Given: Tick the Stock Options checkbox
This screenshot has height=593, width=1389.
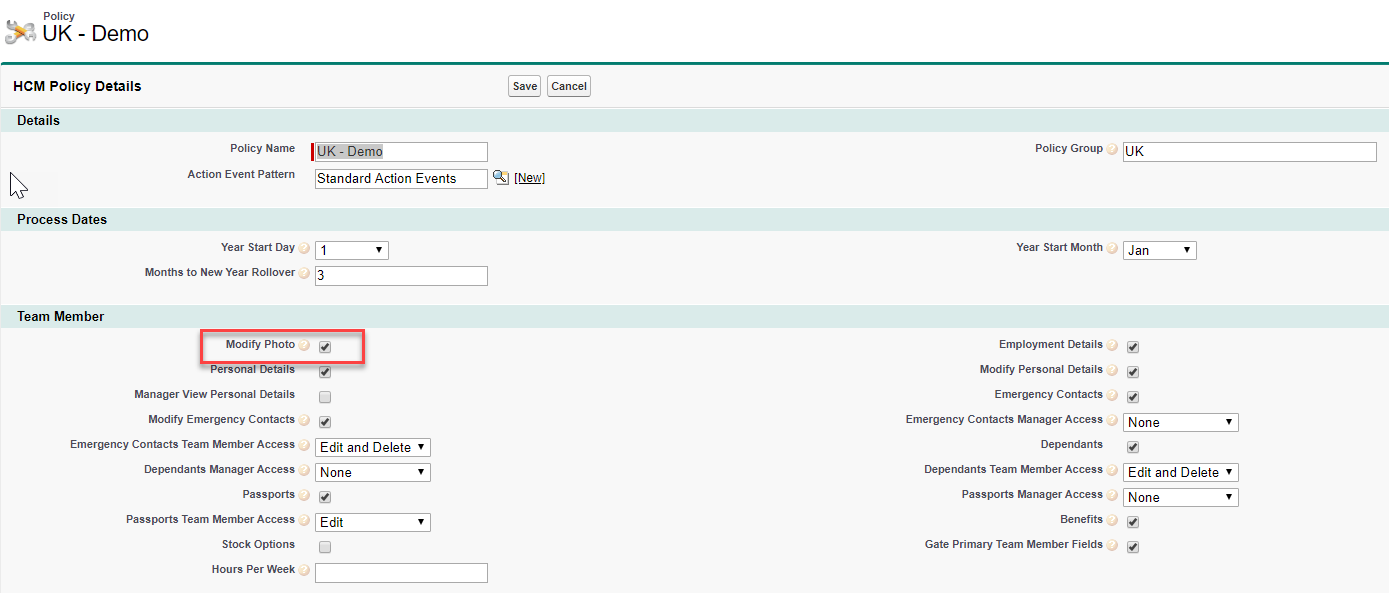Looking at the screenshot, I should (x=325, y=547).
